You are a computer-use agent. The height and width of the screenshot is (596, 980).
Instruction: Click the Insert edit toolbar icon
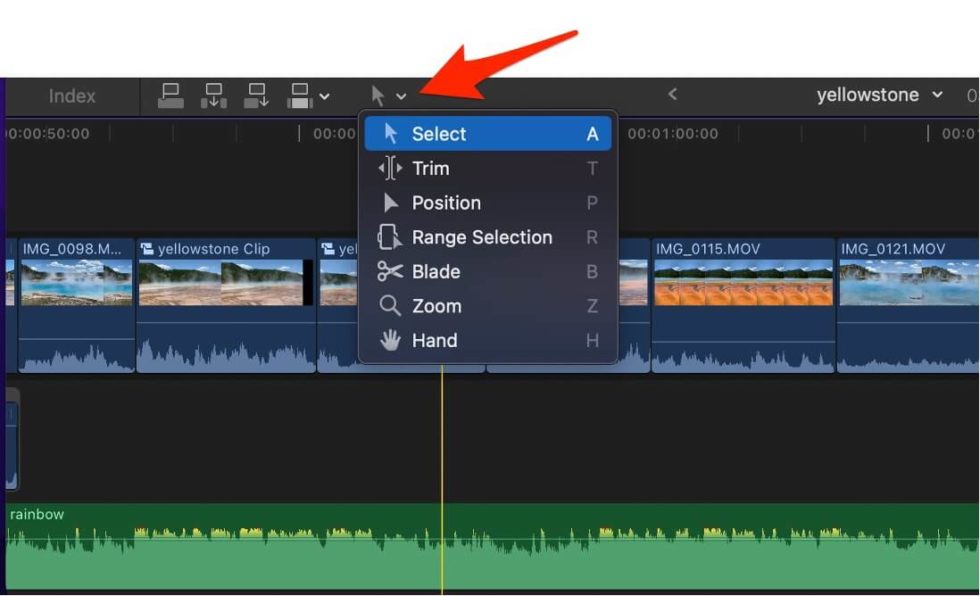tap(213, 95)
